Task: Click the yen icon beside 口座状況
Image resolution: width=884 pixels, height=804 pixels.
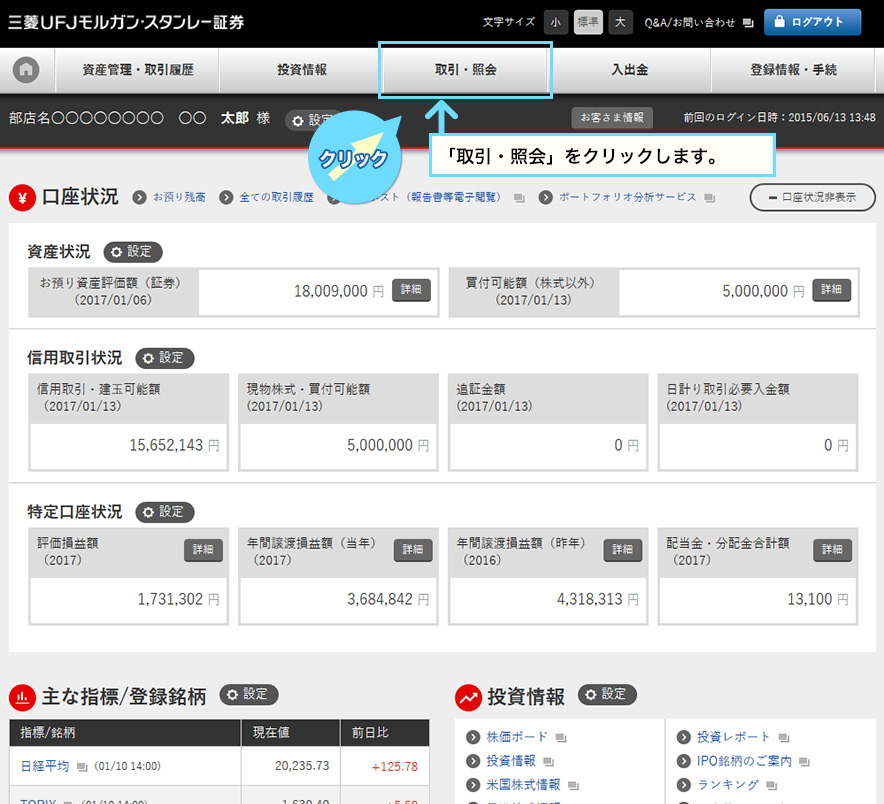Action: (22, 197)
